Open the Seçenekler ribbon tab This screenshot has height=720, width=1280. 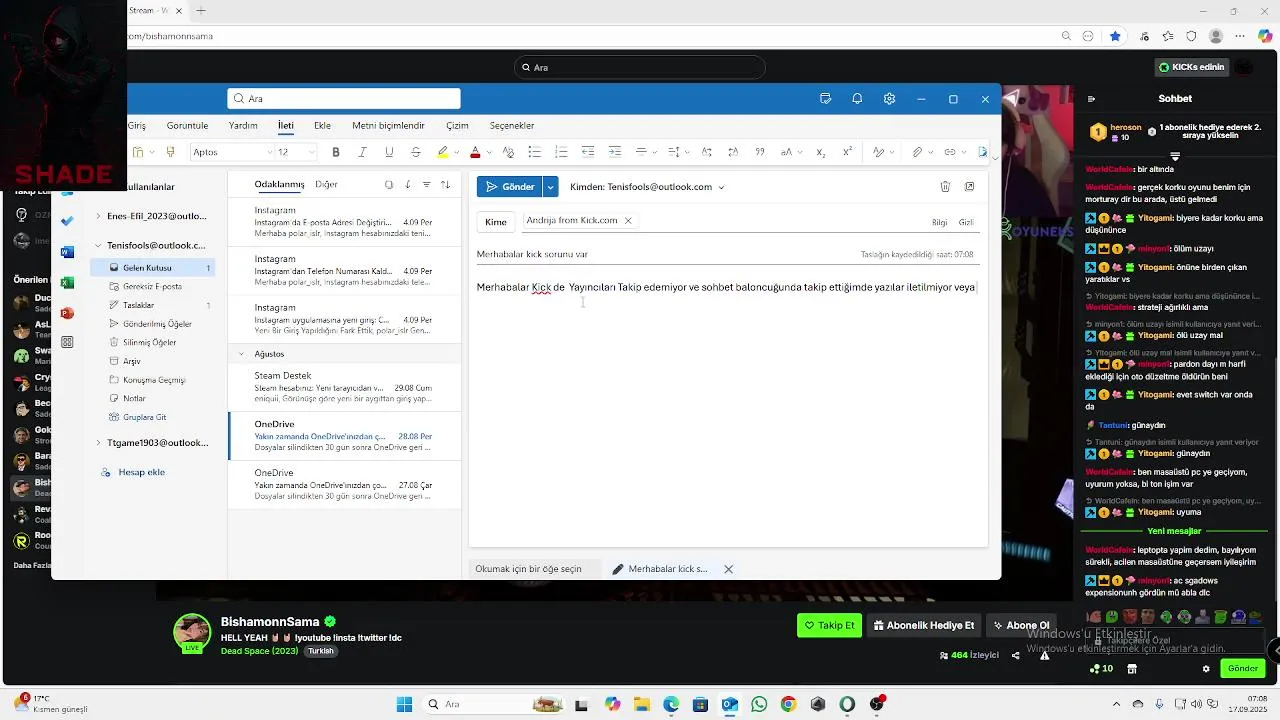[x=512, y=125]
